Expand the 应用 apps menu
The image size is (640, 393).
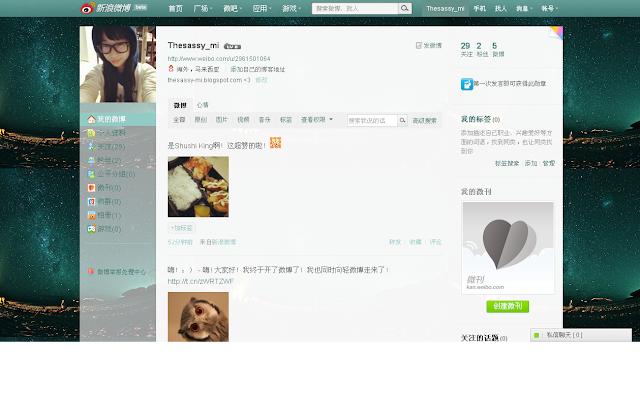click(262, 8)
